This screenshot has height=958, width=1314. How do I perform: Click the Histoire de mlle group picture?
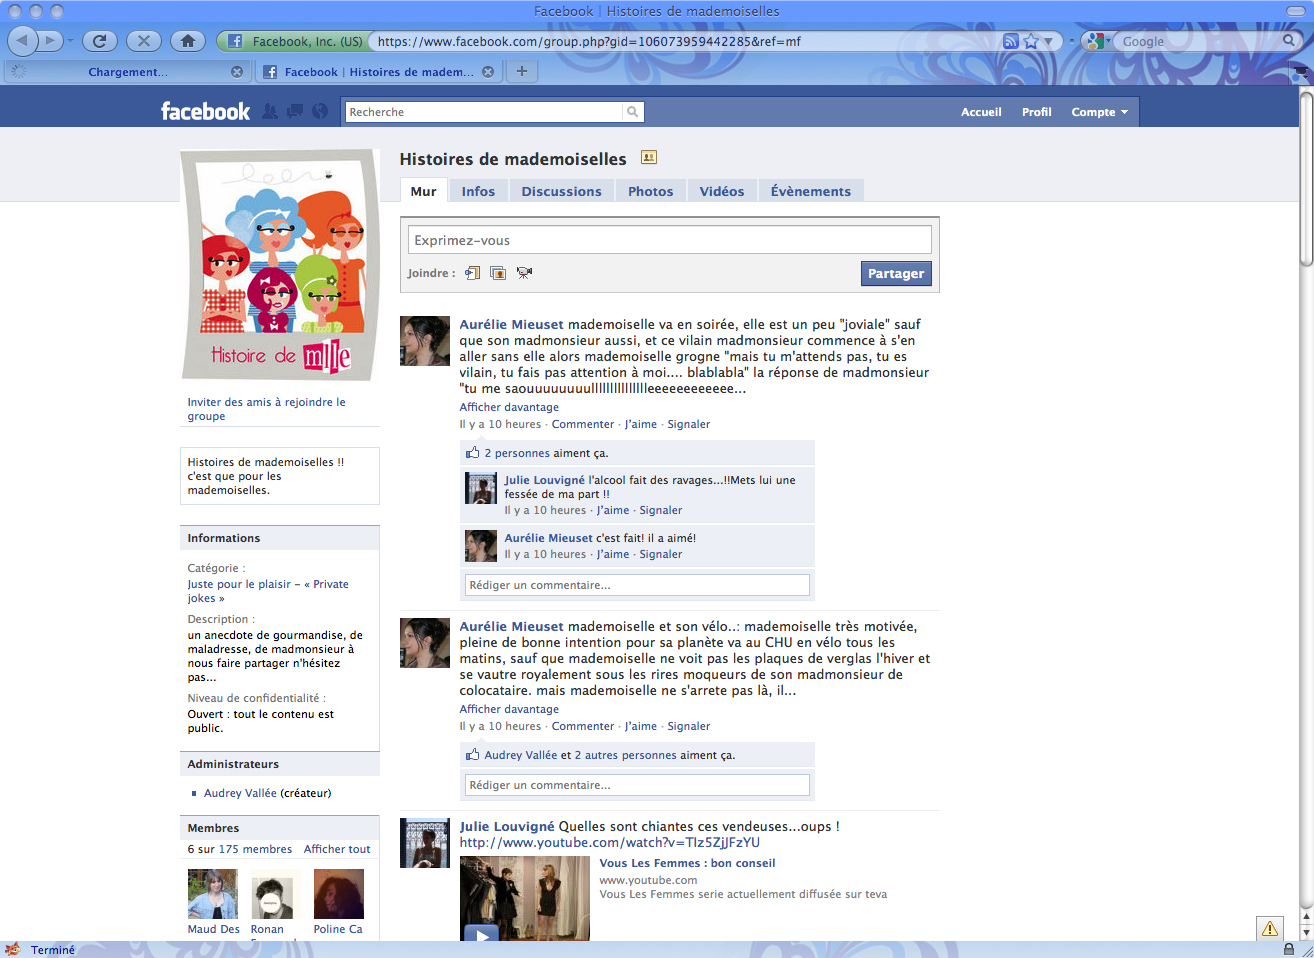coord(280,264)
